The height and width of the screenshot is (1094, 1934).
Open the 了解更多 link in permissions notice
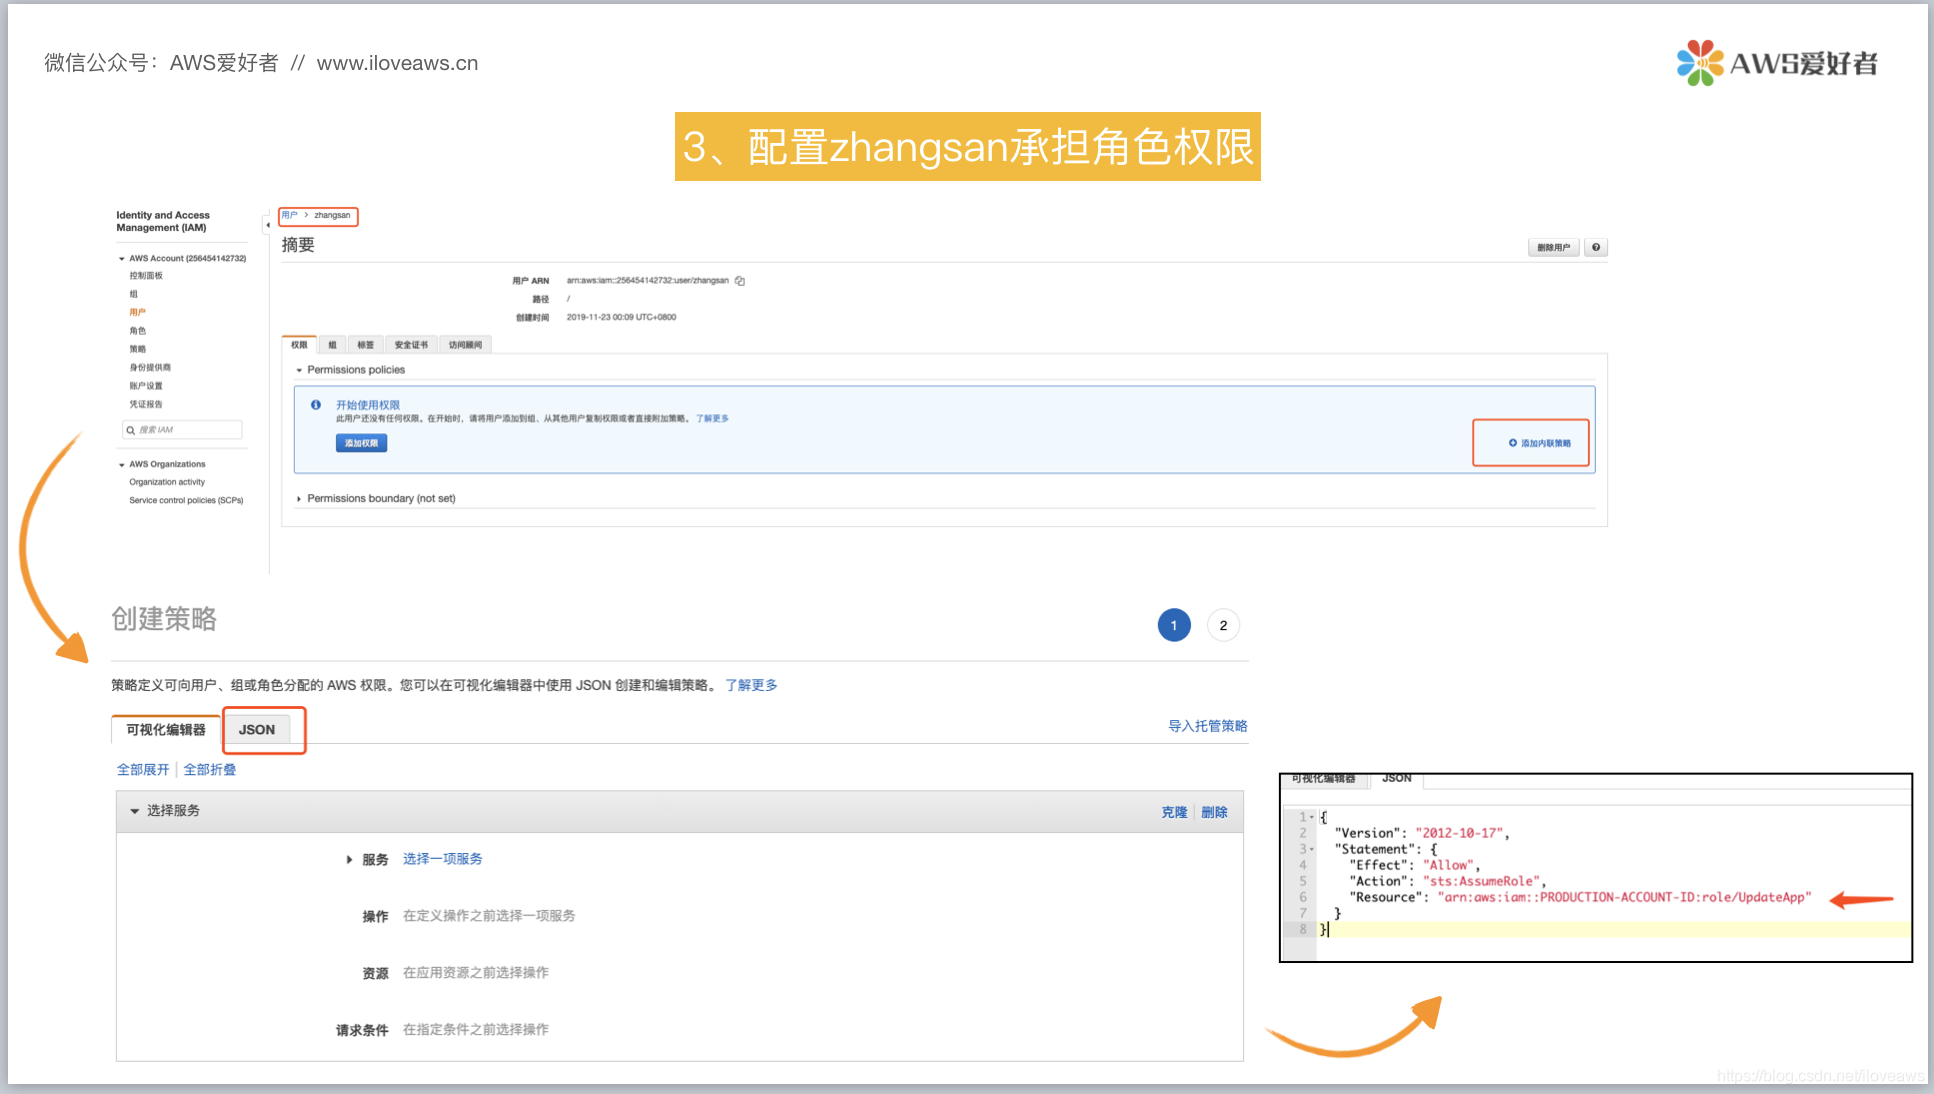coord(713,419)
